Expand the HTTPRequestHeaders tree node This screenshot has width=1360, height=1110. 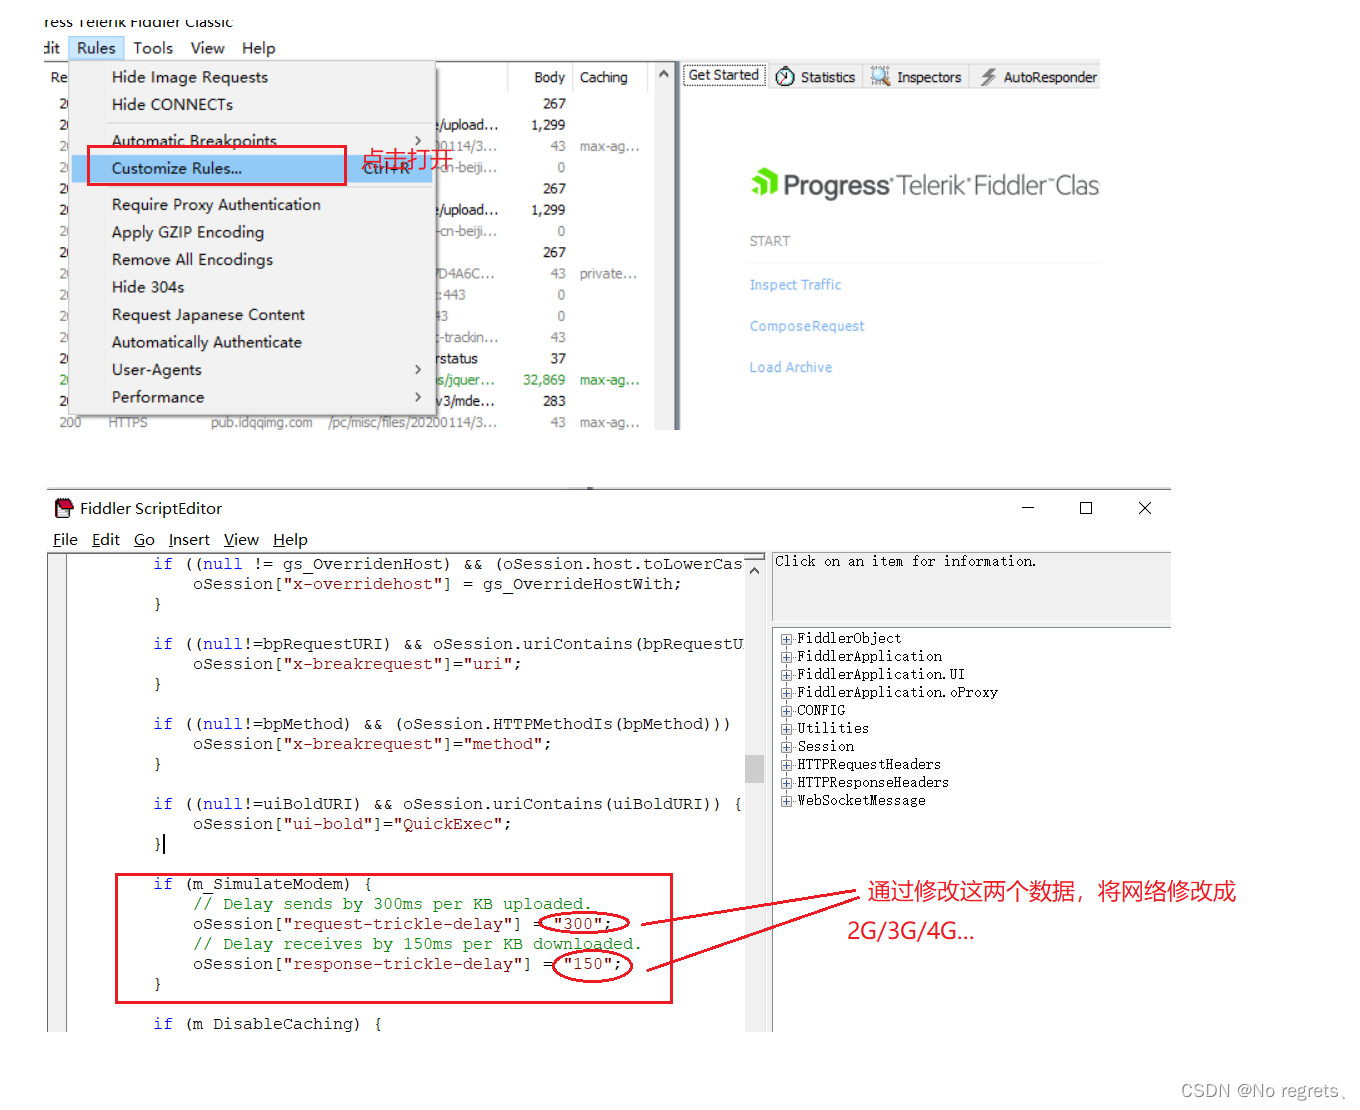(787, 765)
